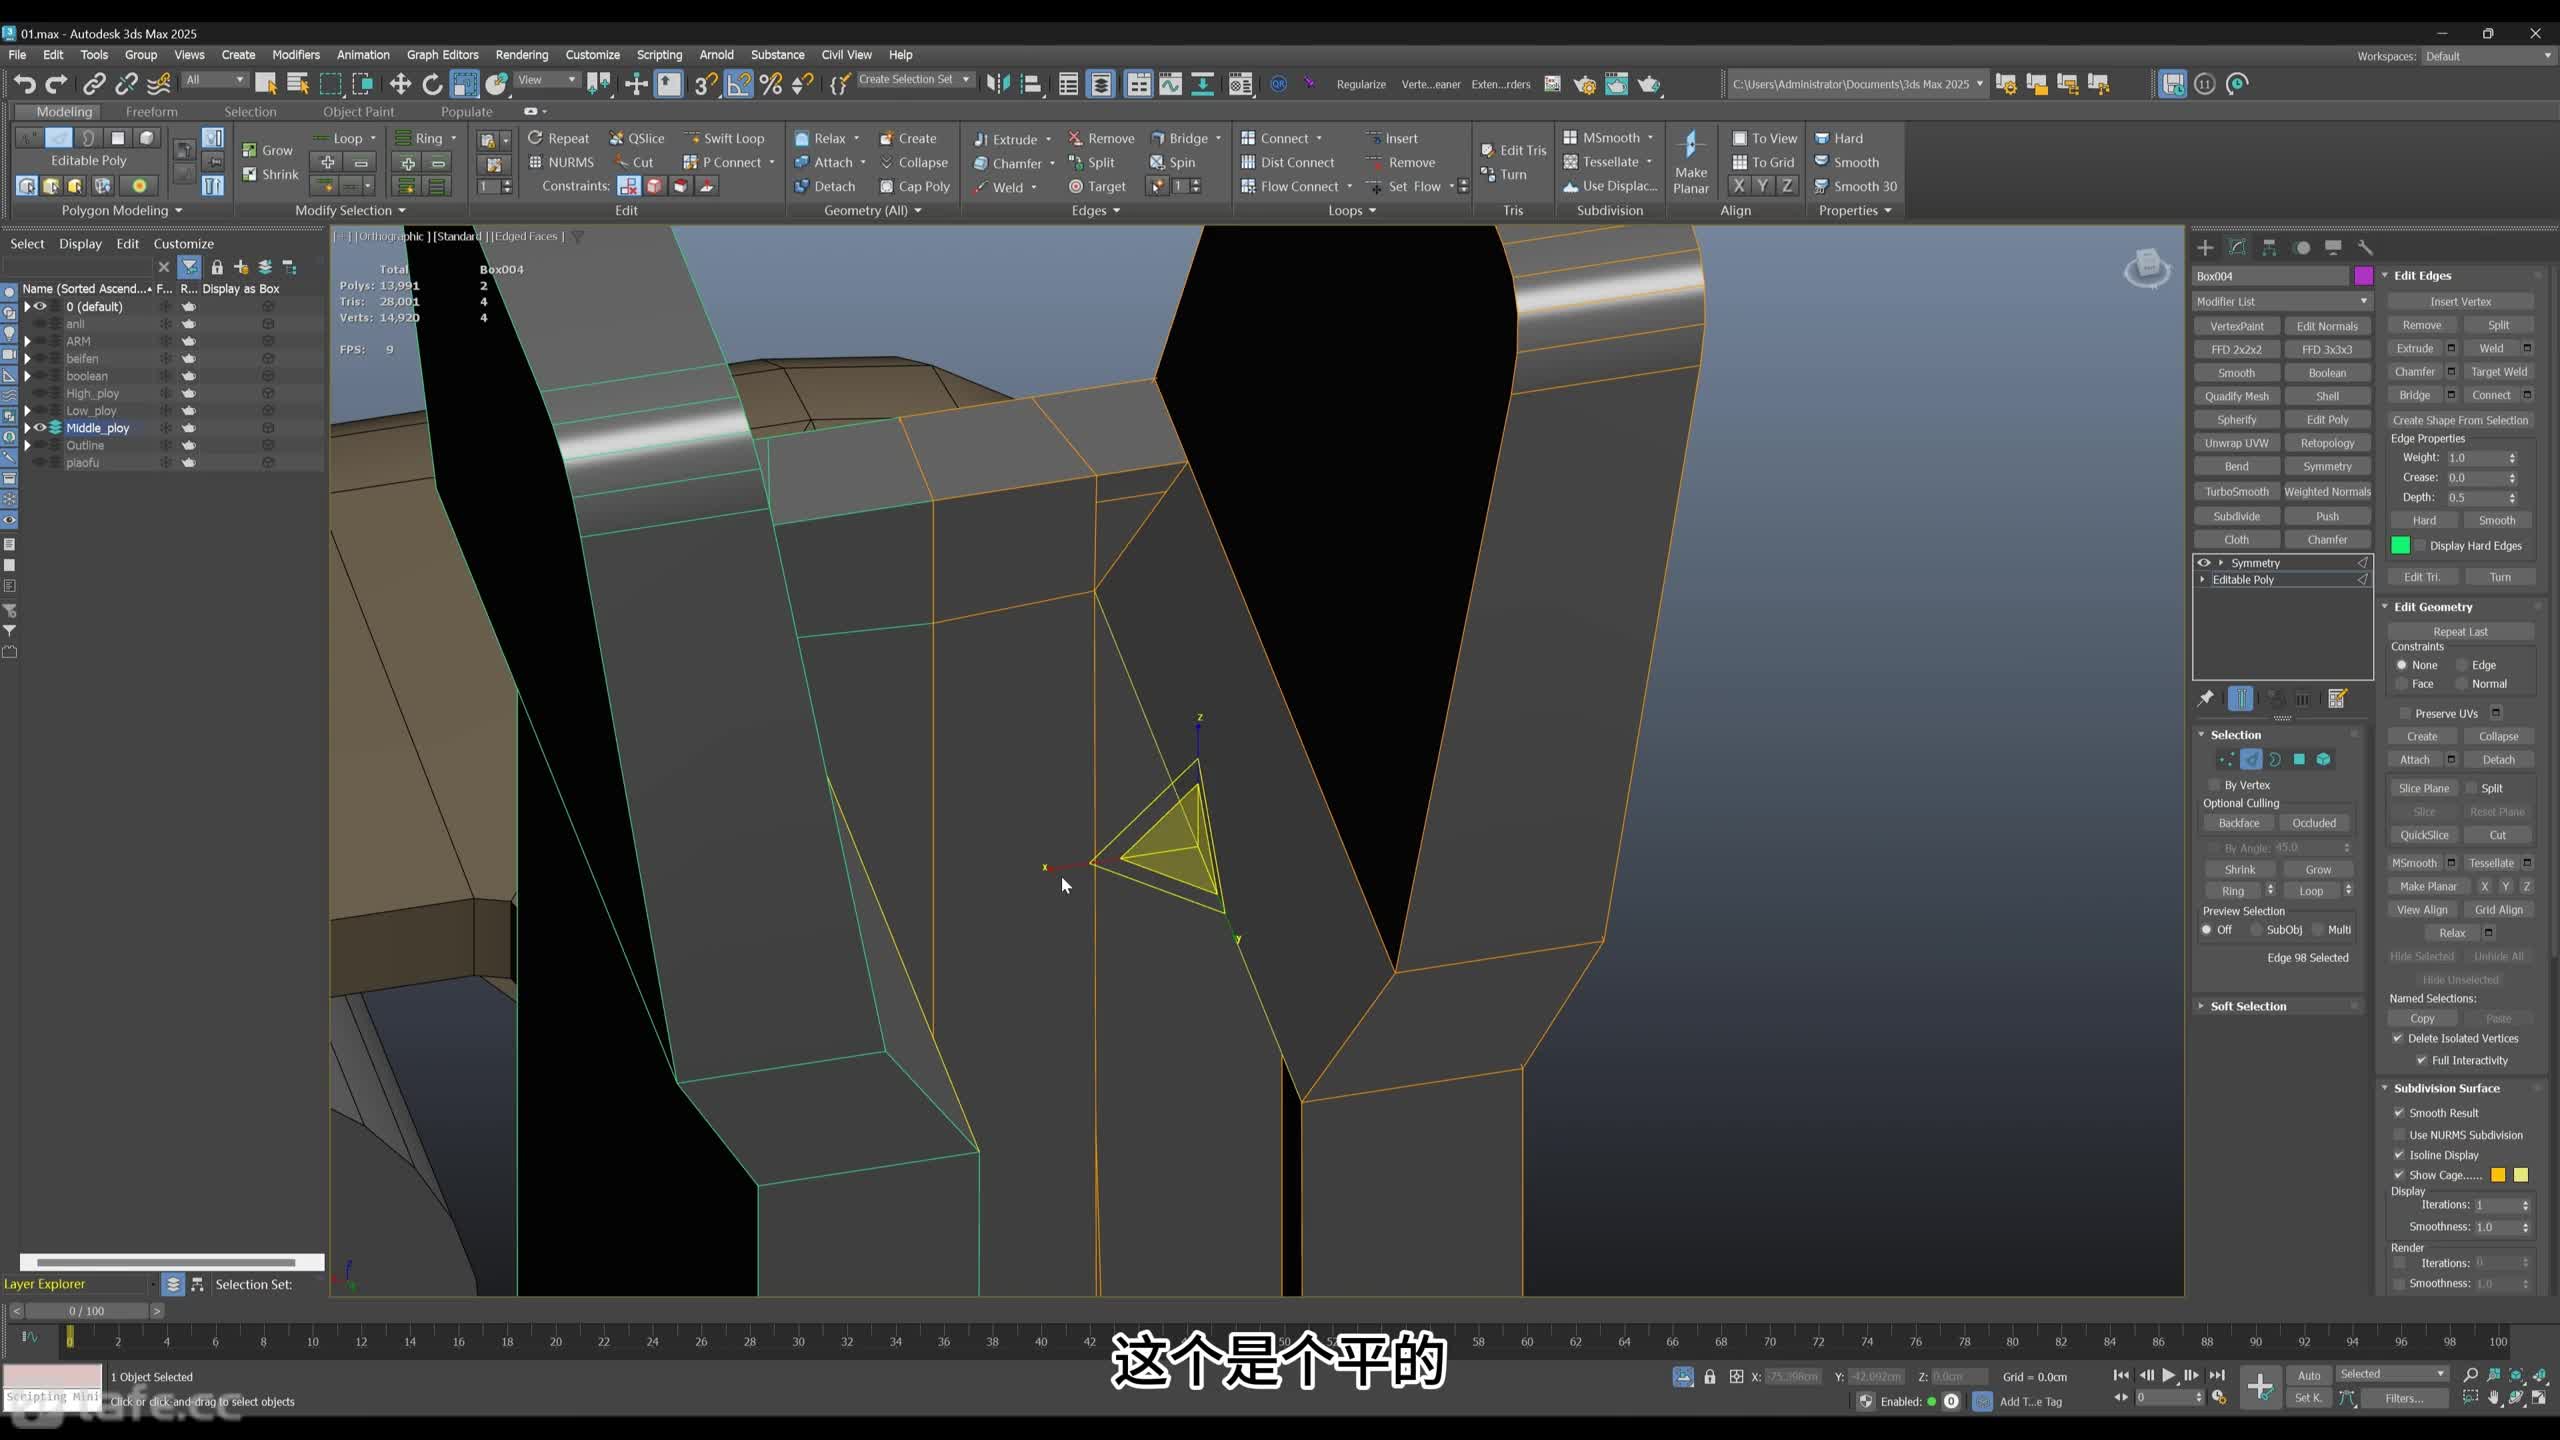Click the Redo arrow in the main toolbar

point(57,84)
